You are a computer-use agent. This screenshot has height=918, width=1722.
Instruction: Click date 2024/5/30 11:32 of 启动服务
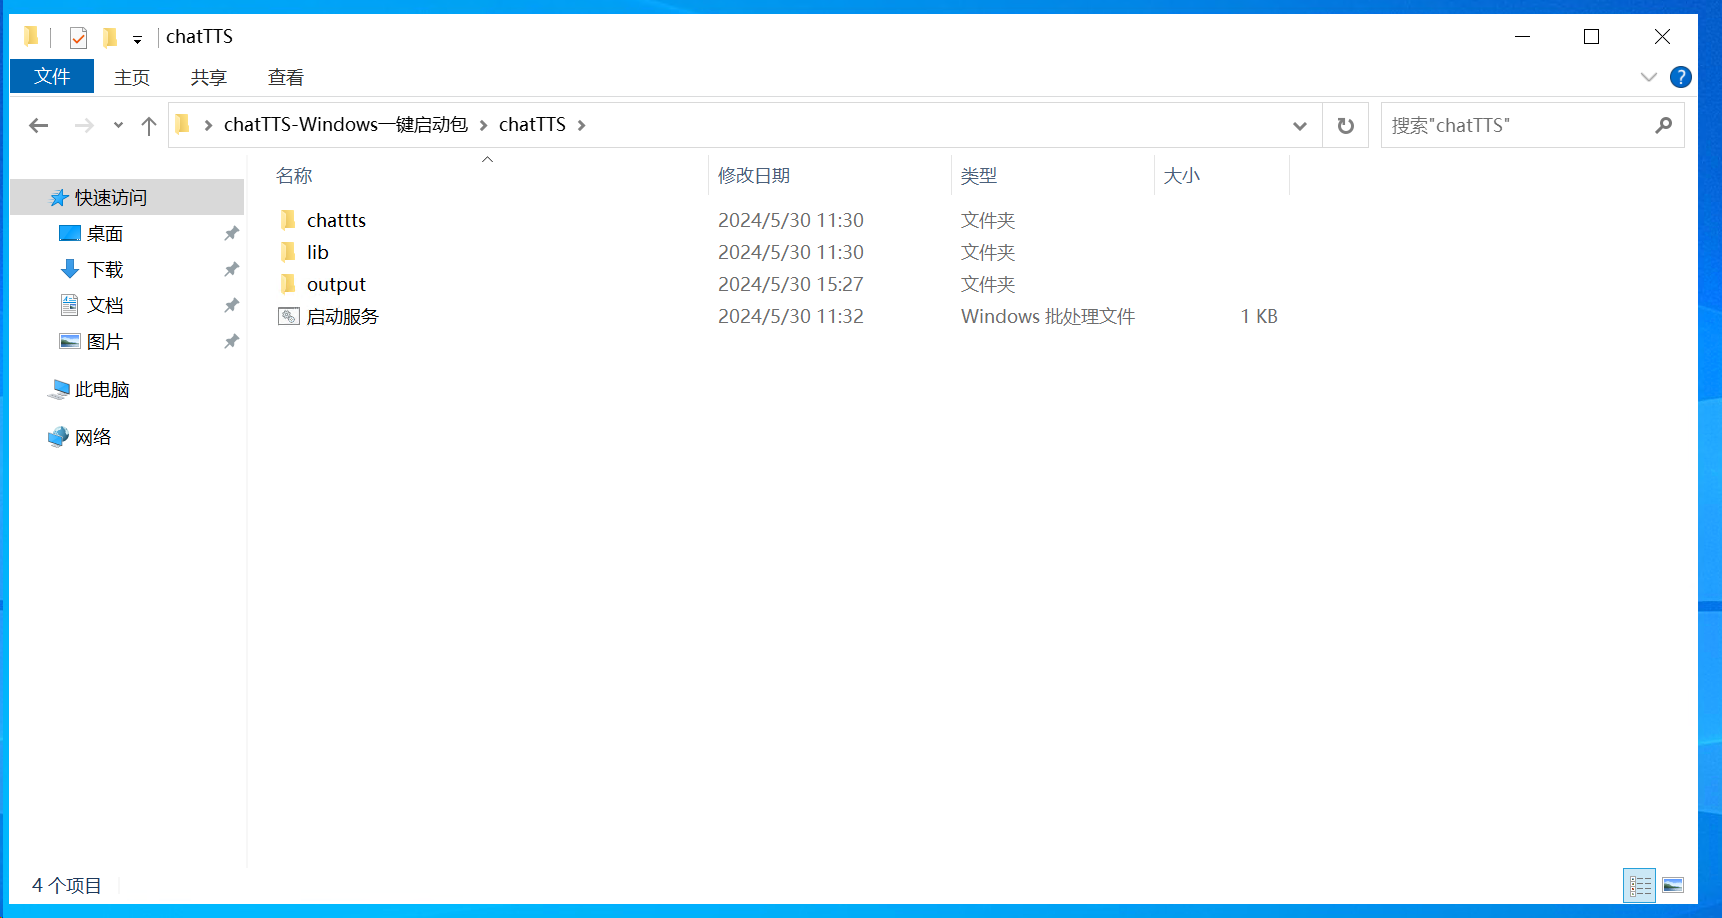(x=791, y=316)
